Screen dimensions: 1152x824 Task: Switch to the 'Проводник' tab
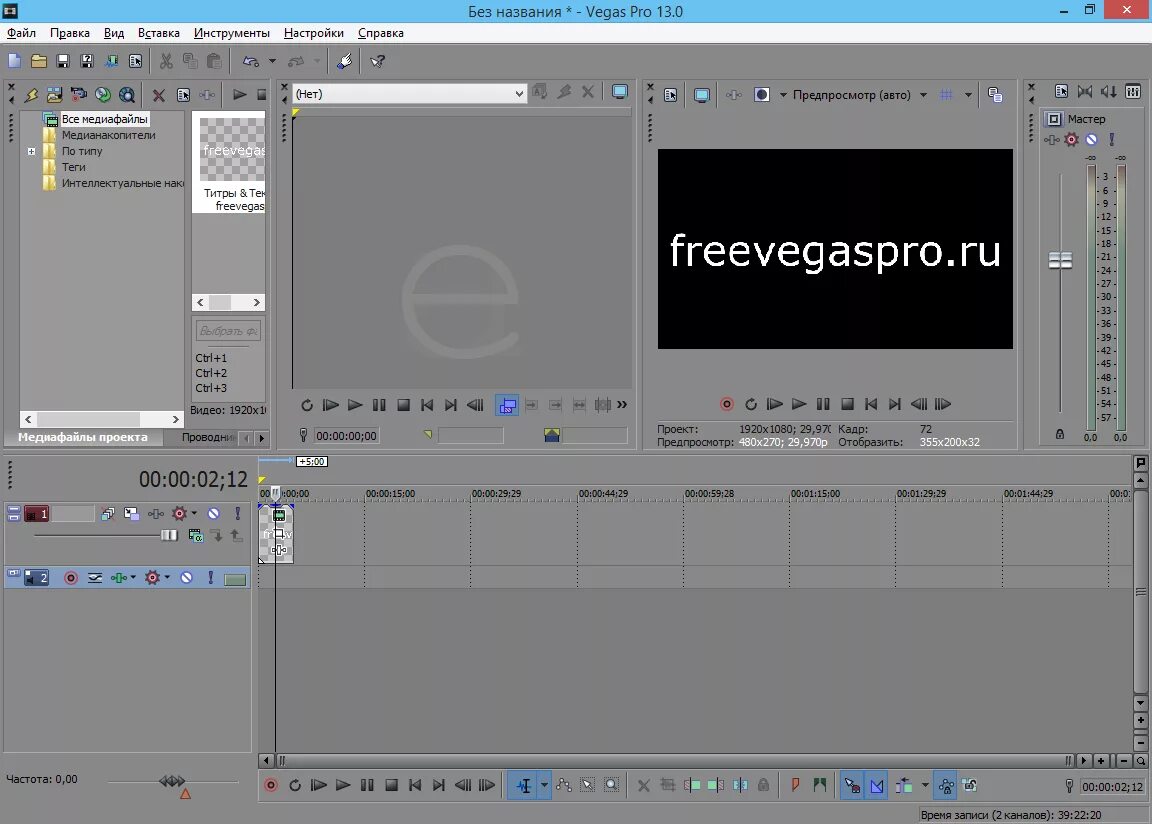click(208, 437)
